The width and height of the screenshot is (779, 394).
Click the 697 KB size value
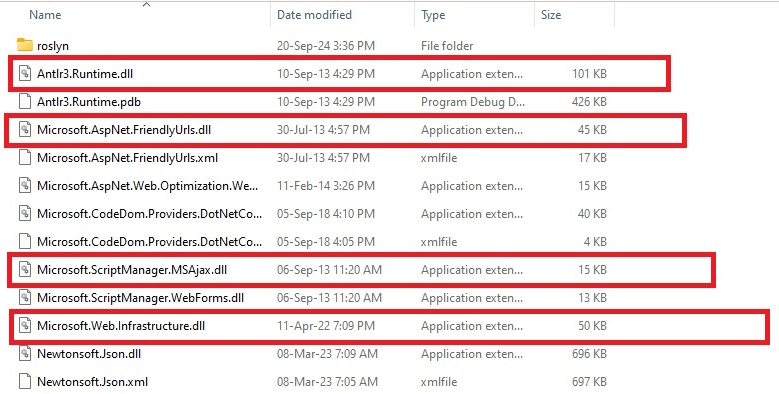(589, 382)
